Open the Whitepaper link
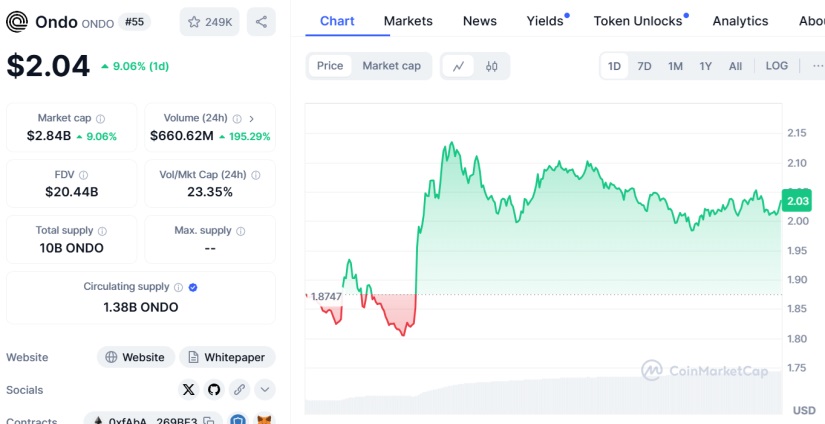Viewport: 825px width, 424px height. point(227,357)
